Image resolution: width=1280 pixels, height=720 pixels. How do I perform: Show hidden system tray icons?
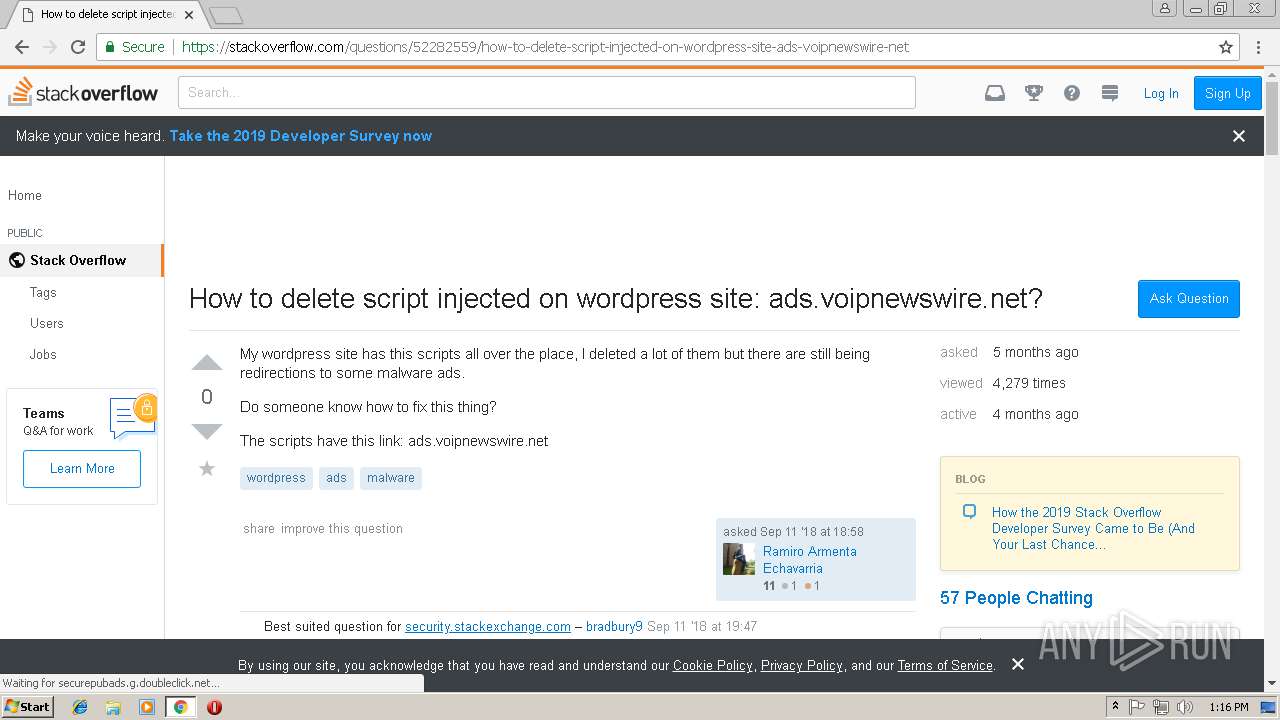pos(1115,707)
